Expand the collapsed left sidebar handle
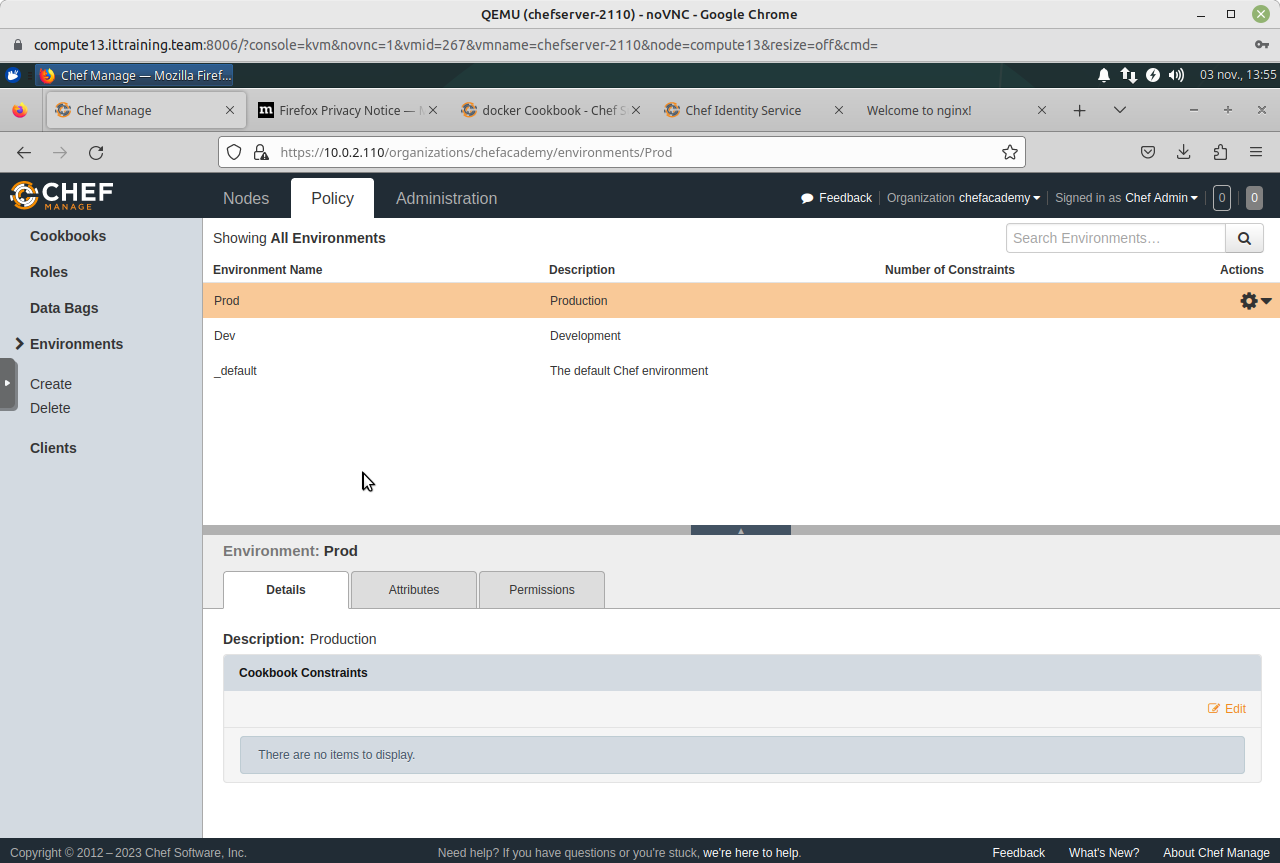Viewport: 1280px width, 863px height. [x=7, y=383]
